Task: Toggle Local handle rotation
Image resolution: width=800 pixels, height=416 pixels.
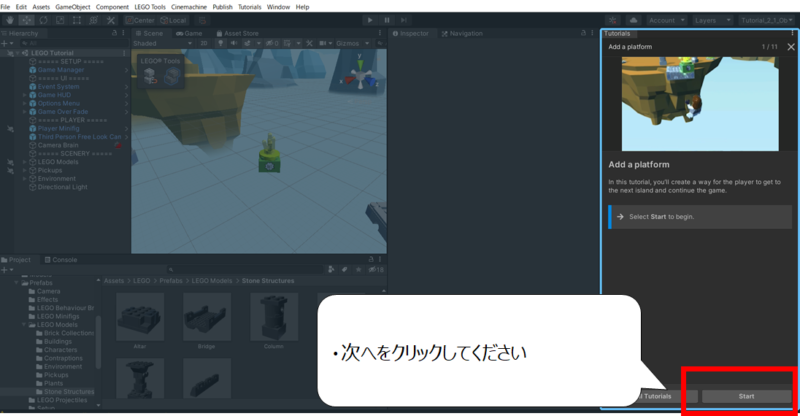Action: coord(174,20)
